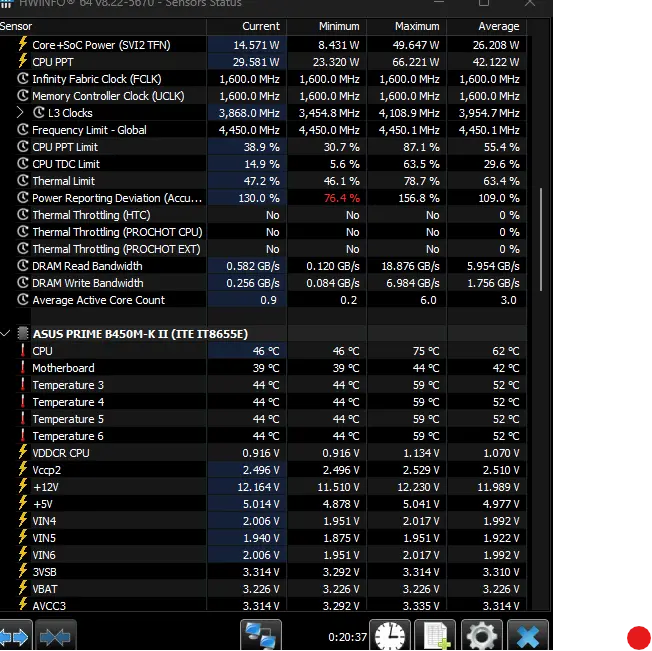Click lightning icon beside +12V
The height and width of the screenshot is (651, 652).
[x=23, y=486]
